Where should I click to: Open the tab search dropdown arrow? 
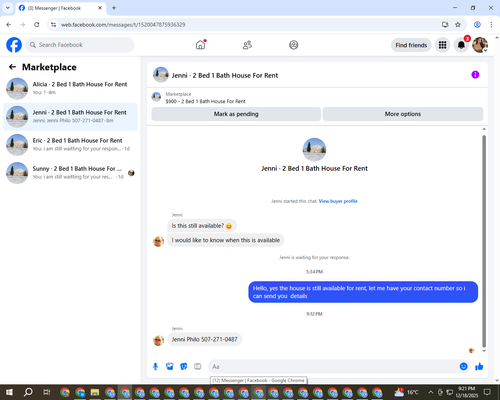coord(8,8)
